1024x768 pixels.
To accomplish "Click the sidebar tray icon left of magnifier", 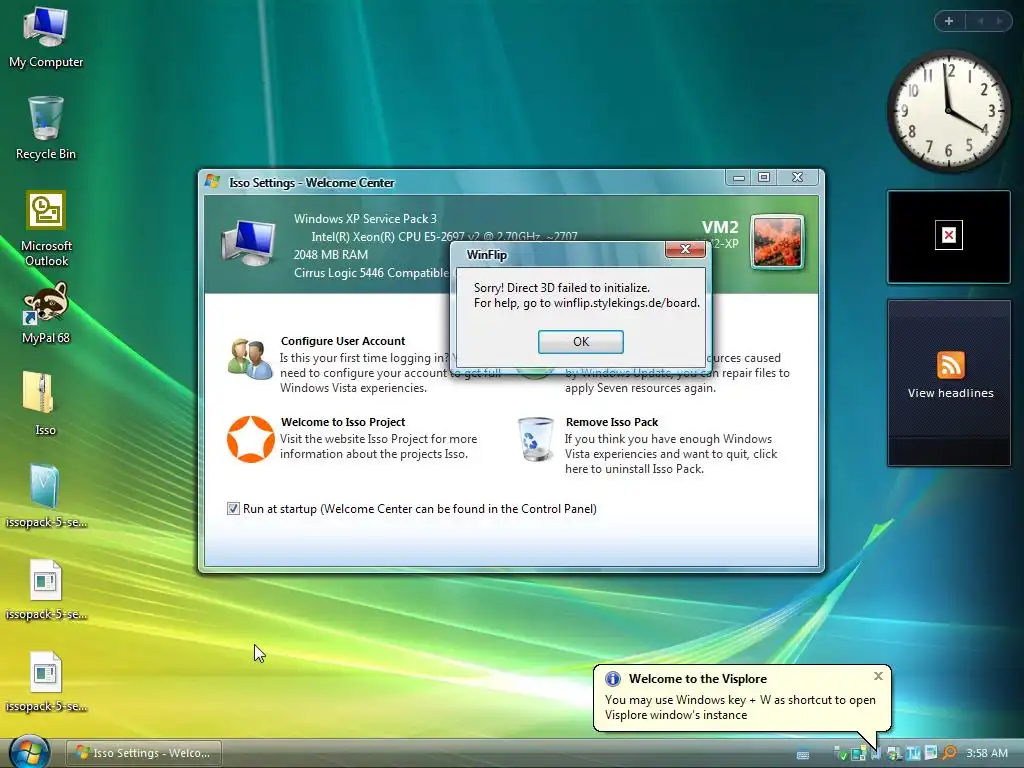I will 931,752.
